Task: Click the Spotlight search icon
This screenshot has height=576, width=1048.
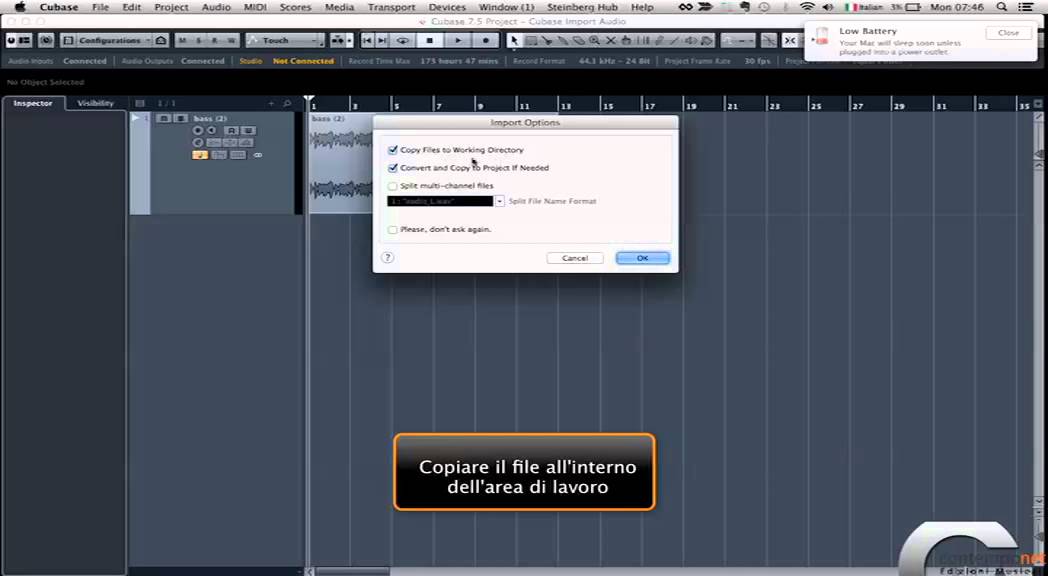Action: [1001, 7]
